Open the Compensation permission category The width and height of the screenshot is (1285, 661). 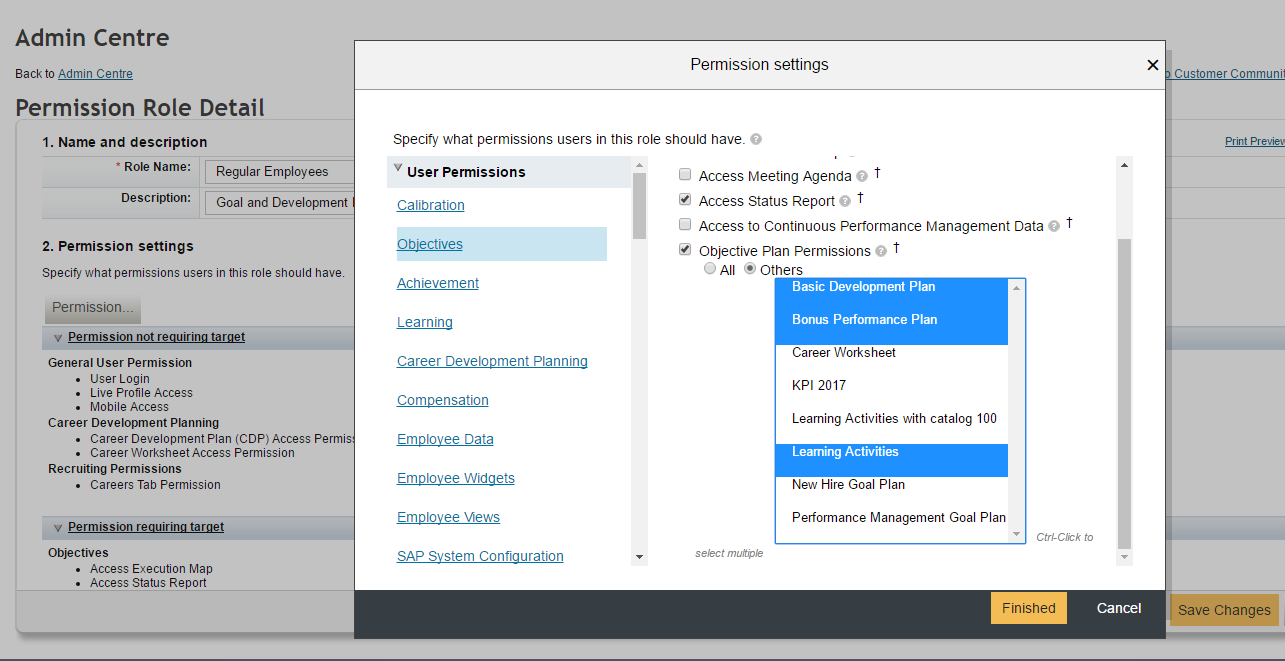pyautogui.click(x=443, y=400)
